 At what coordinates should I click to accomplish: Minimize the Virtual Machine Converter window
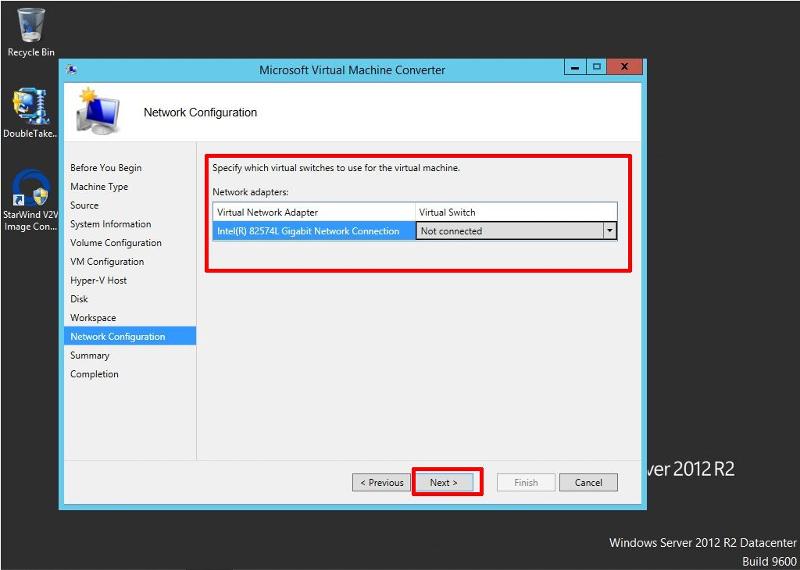tap(575, 67)
